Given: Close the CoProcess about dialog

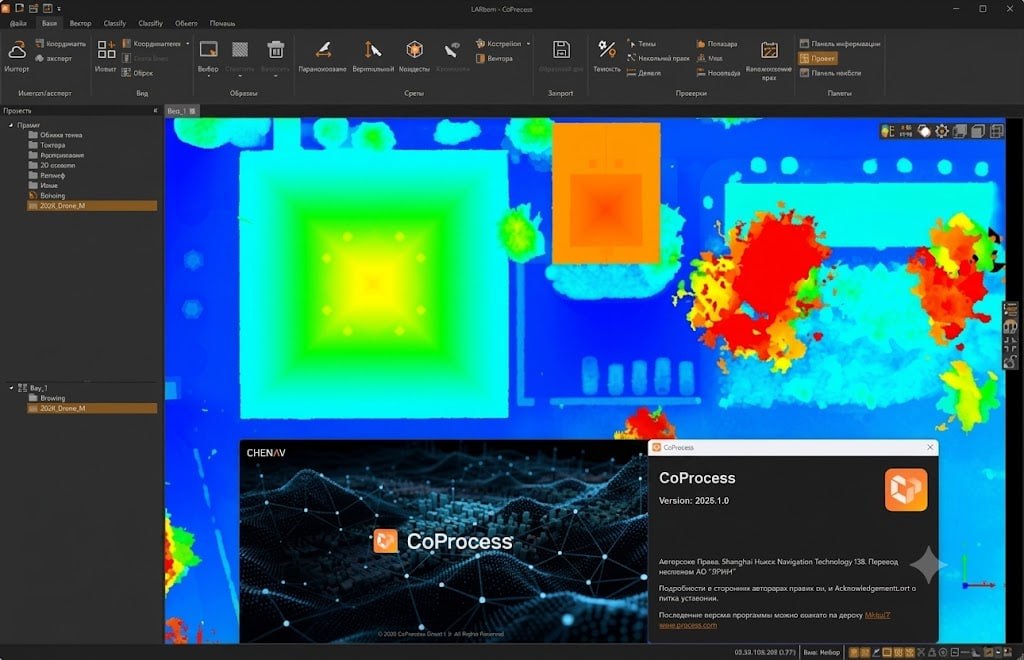Looking at the screenshot, I should pyautogui.click(x=930, y=447).
